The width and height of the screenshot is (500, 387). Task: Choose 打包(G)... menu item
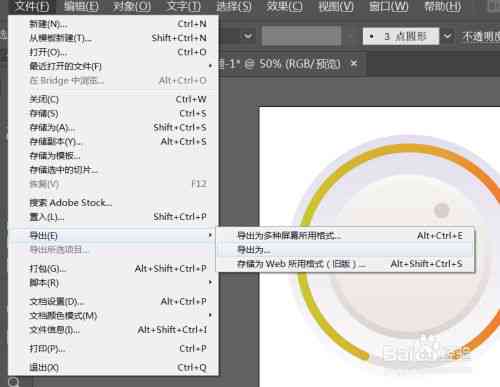click(x=113, y=268)
